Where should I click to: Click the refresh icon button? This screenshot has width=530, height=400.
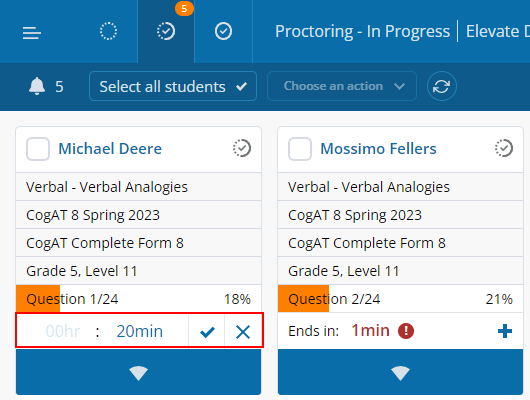pos(441,86)
